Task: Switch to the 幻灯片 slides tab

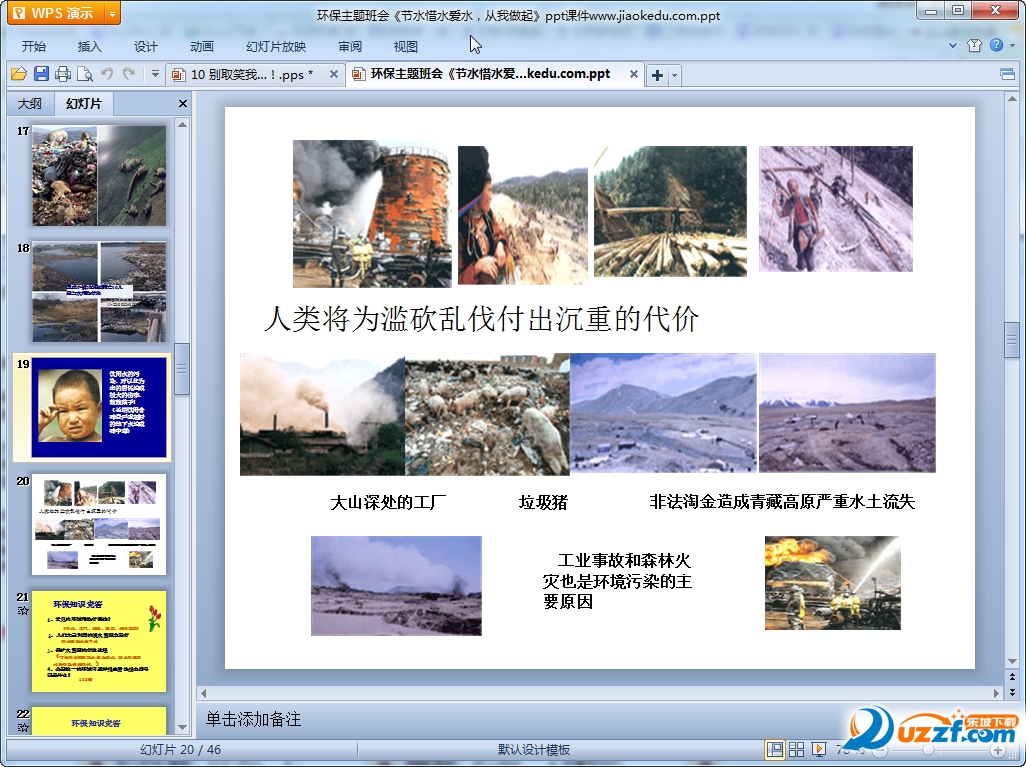Action: point(84,103)
